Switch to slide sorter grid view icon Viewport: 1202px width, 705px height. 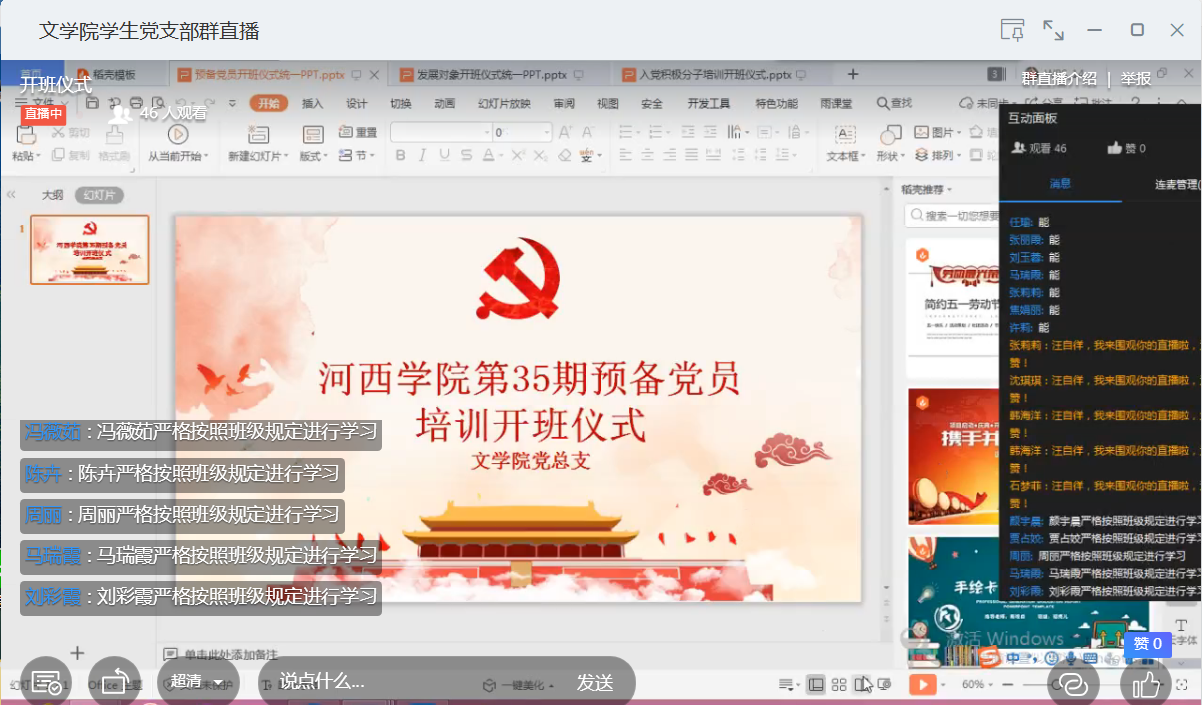click(x=839, y=684)
